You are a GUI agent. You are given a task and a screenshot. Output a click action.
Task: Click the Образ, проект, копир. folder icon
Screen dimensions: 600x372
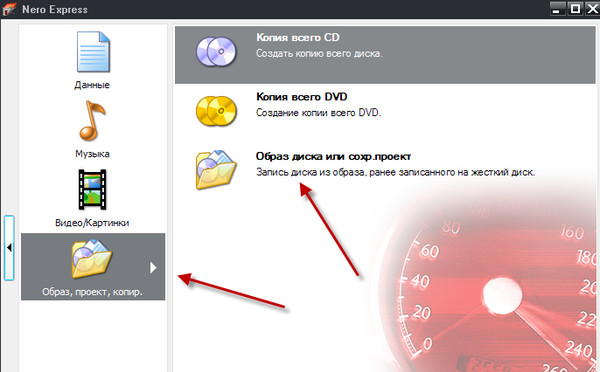tap(91, 259)
